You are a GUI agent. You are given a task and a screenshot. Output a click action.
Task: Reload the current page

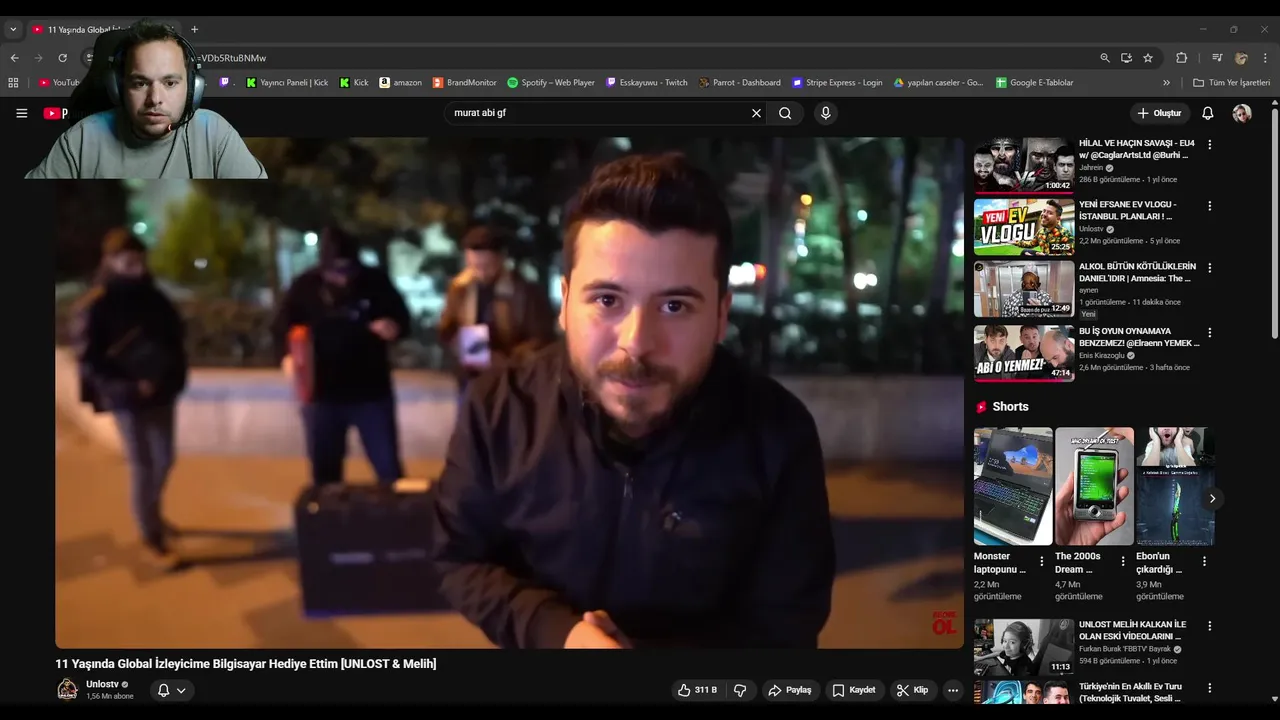[x=62, y=58]
